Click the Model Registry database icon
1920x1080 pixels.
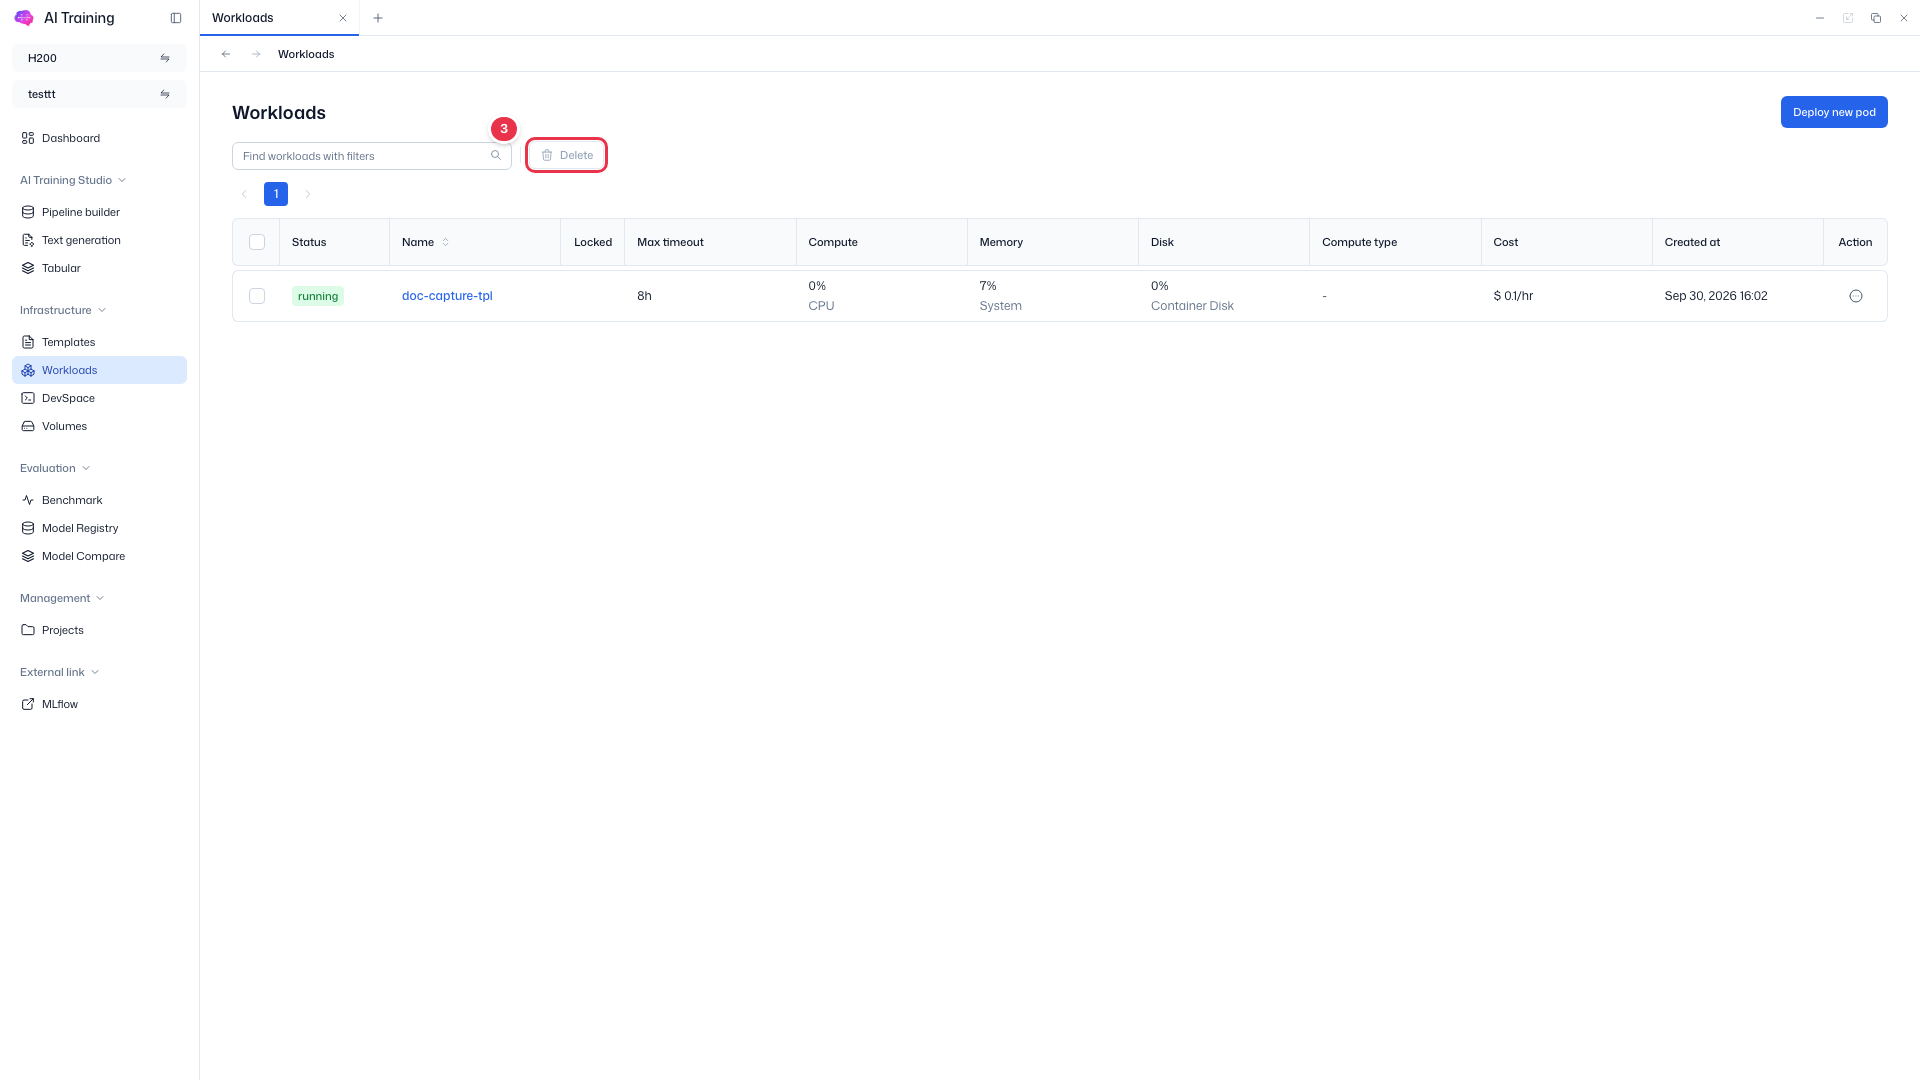28,528
